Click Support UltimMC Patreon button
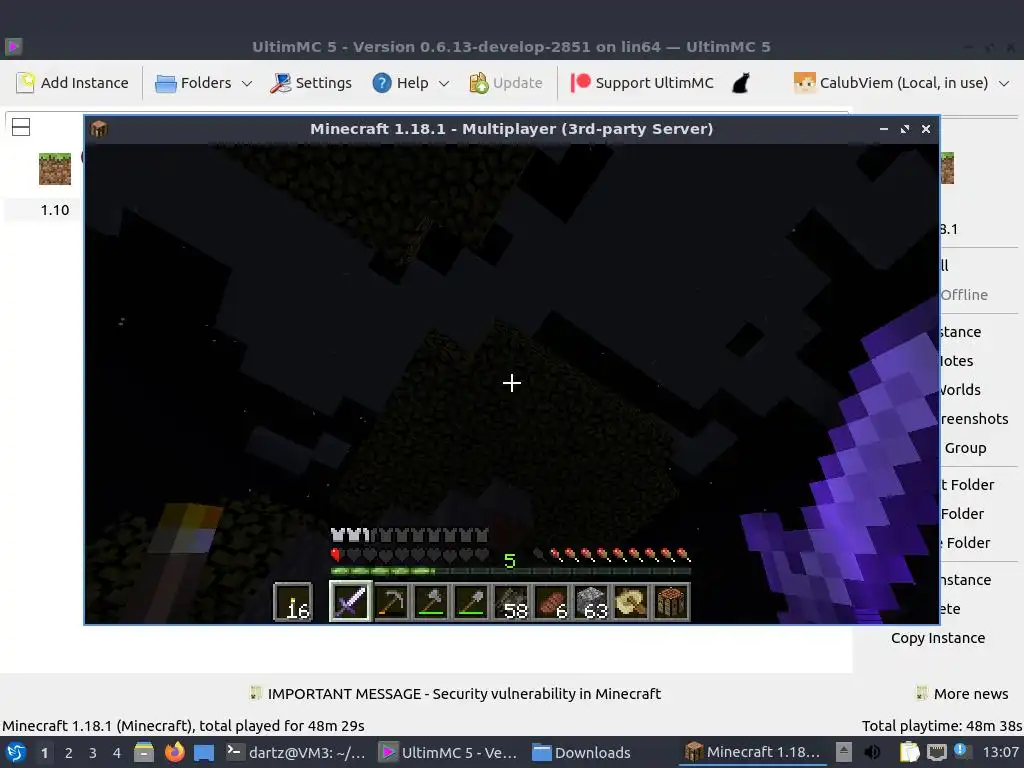The height and width of the screenshot is (768, 1024). coord(641,83)
